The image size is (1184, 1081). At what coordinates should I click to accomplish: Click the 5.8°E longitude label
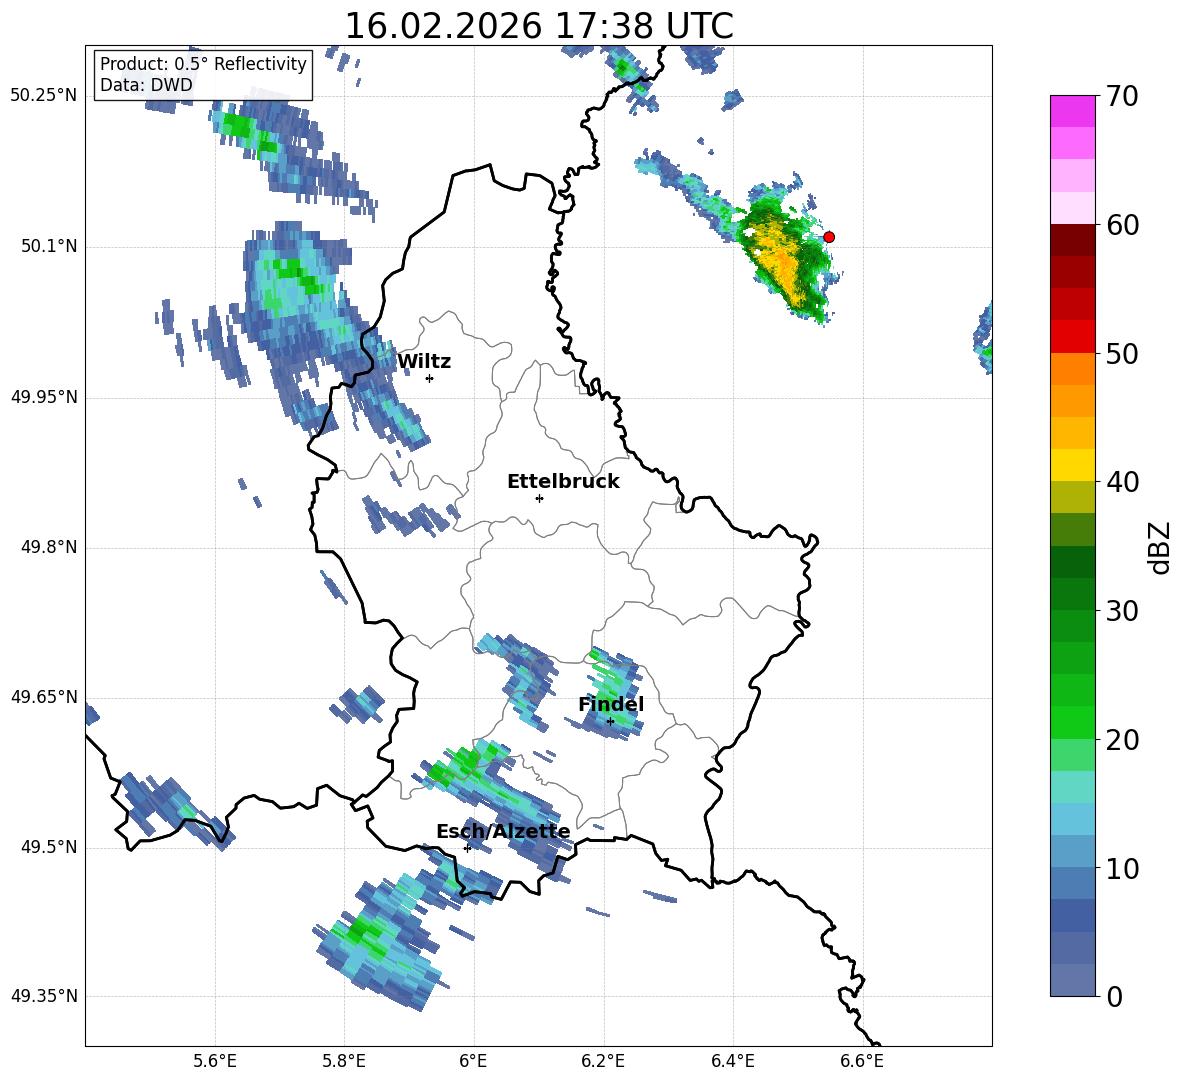[x=344, y=1061]
